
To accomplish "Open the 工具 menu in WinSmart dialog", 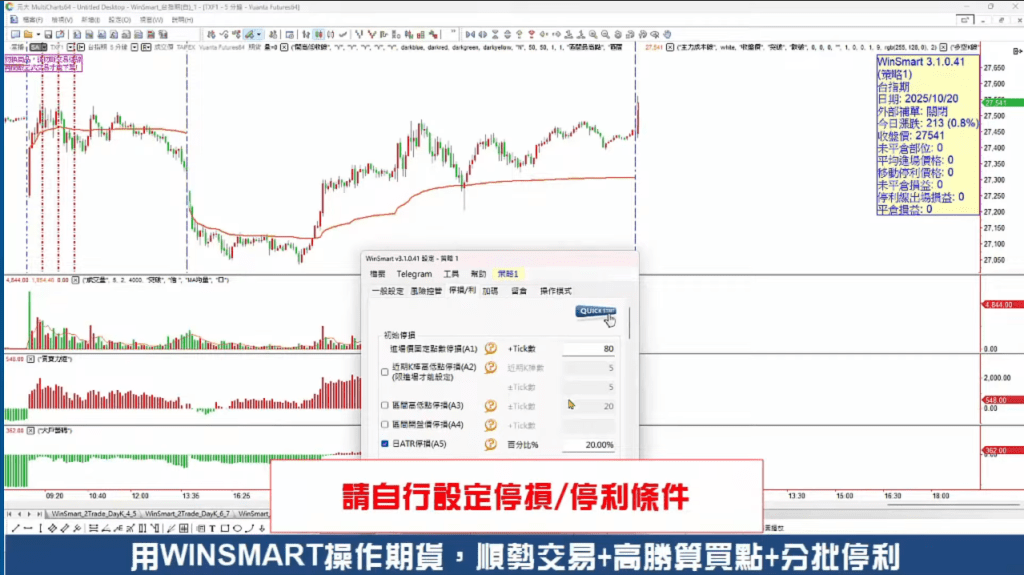I will pyautogui.click(x=451, y=274).
